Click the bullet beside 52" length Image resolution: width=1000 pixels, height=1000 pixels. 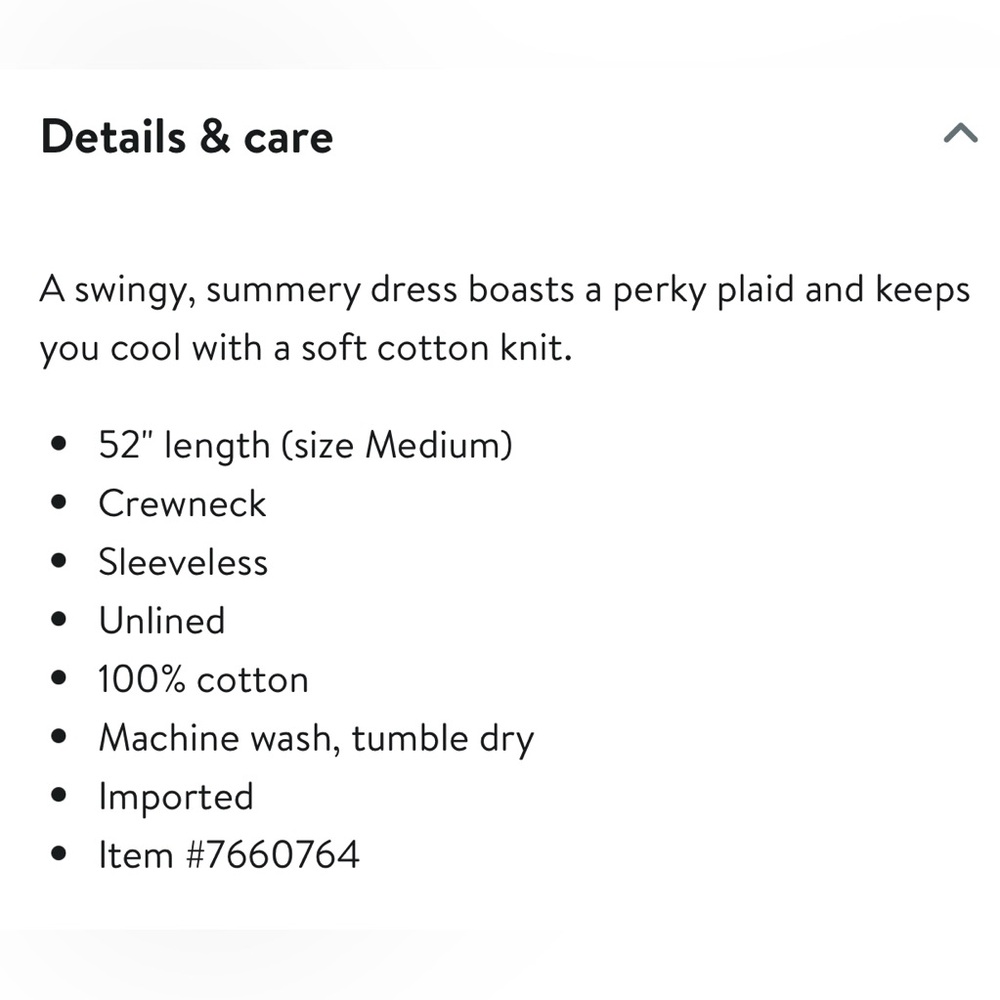[59, 443]
